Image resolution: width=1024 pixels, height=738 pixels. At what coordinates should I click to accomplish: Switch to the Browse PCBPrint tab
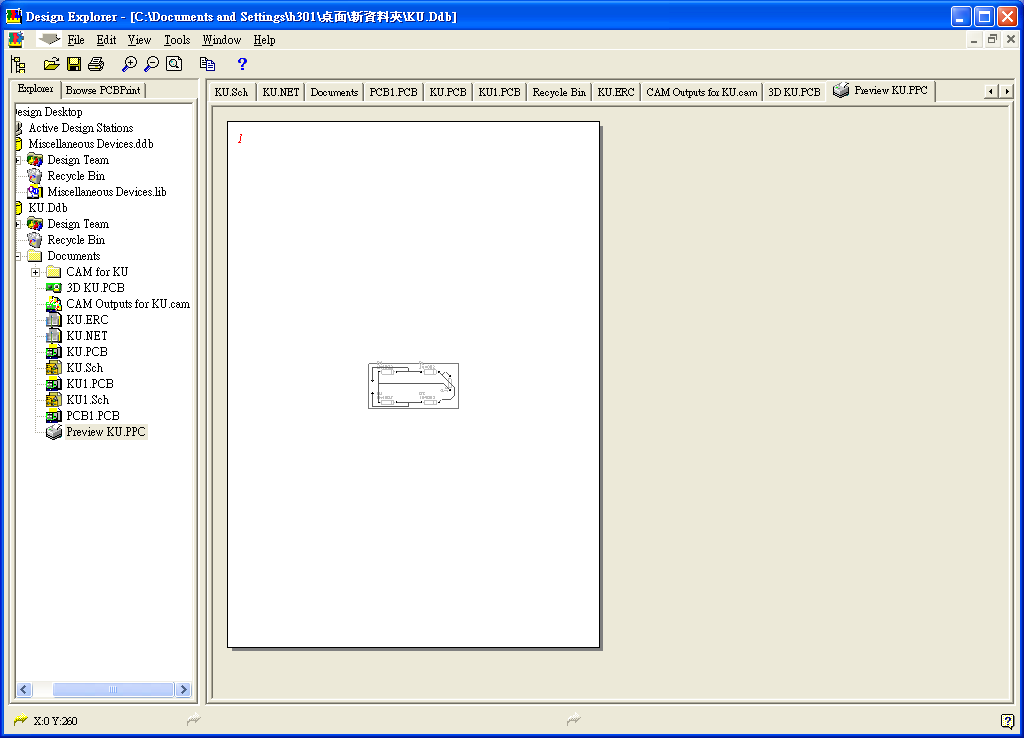103,90
